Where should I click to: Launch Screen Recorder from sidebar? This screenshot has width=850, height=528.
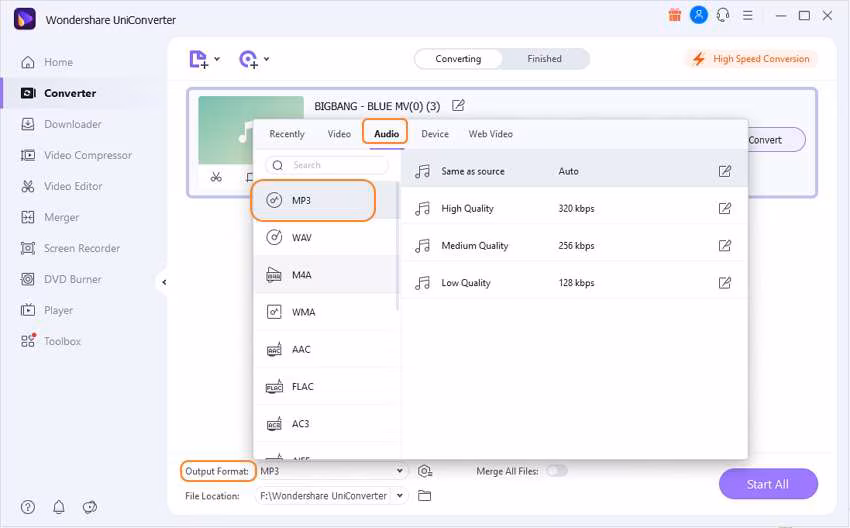(x=70, y=248)
